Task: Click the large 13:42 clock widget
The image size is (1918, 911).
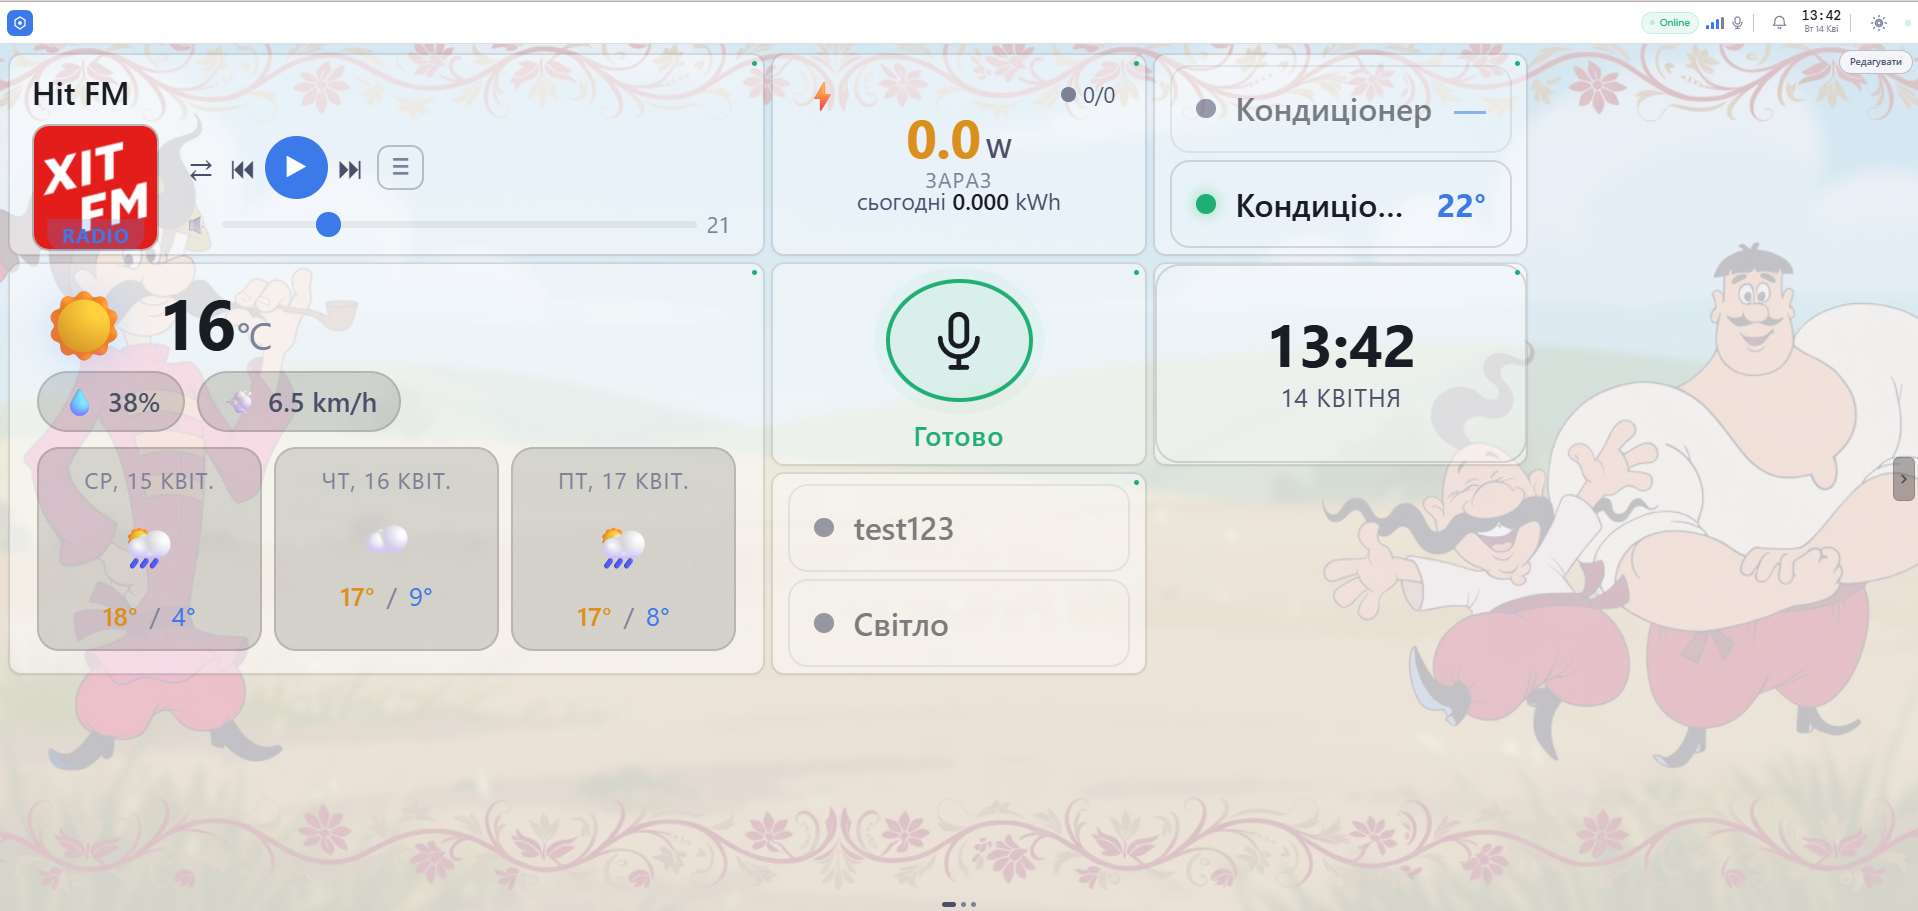Action: point(1341,347)
